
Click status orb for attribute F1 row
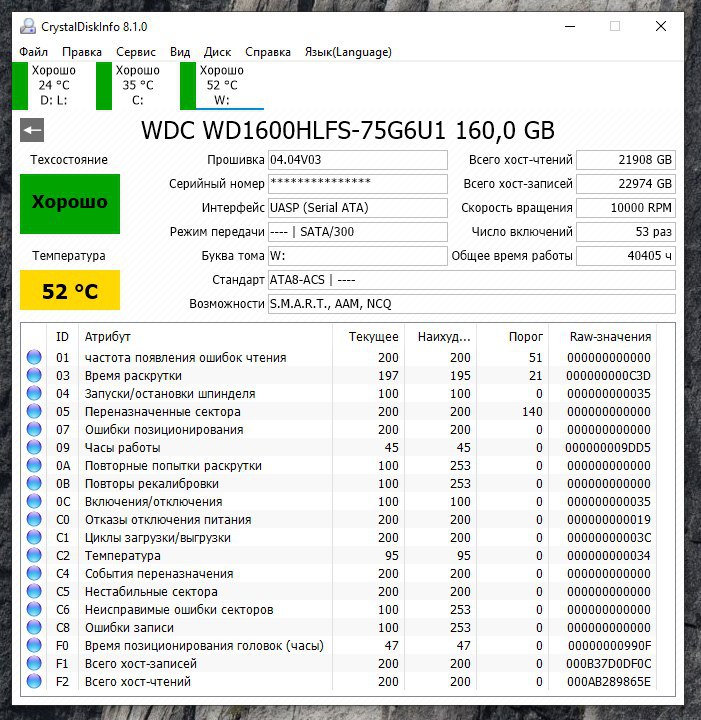(x=34, y=663)
